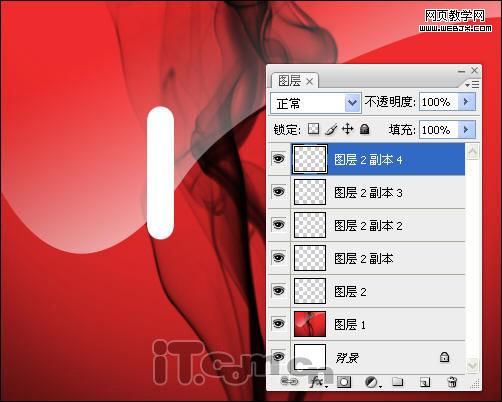The image size is (502, 402).
Task: Select thumbnail of 图层 2 副本 4
Action: [310, 159]
